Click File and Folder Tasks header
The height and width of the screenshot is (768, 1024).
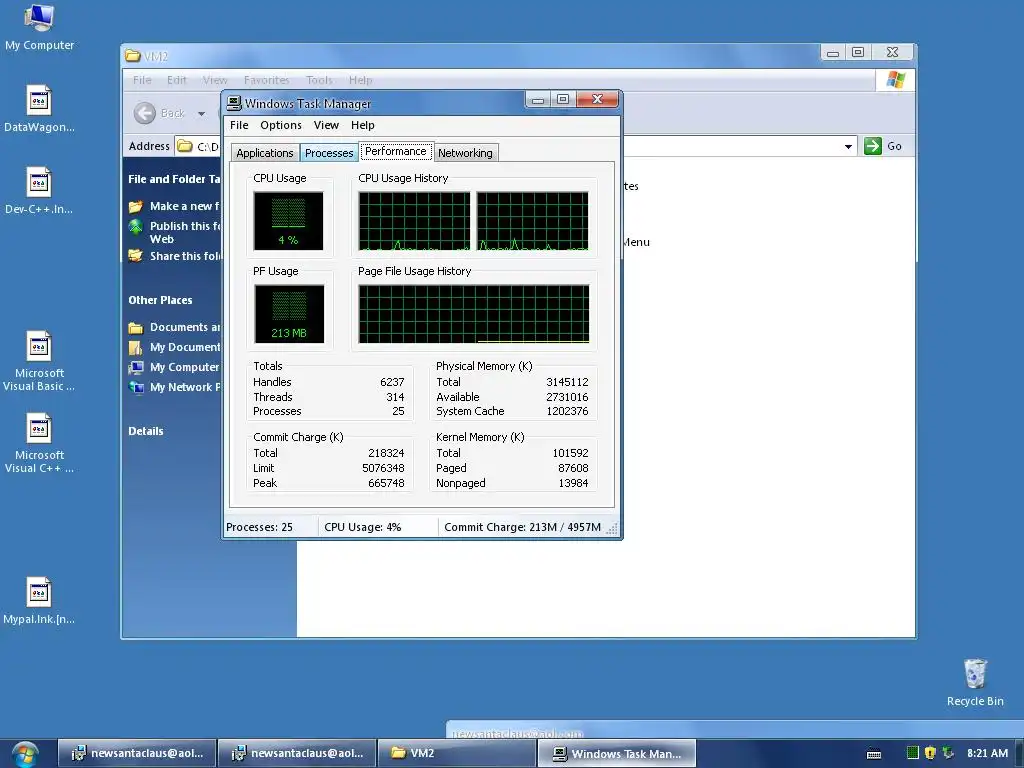[174, 179]
